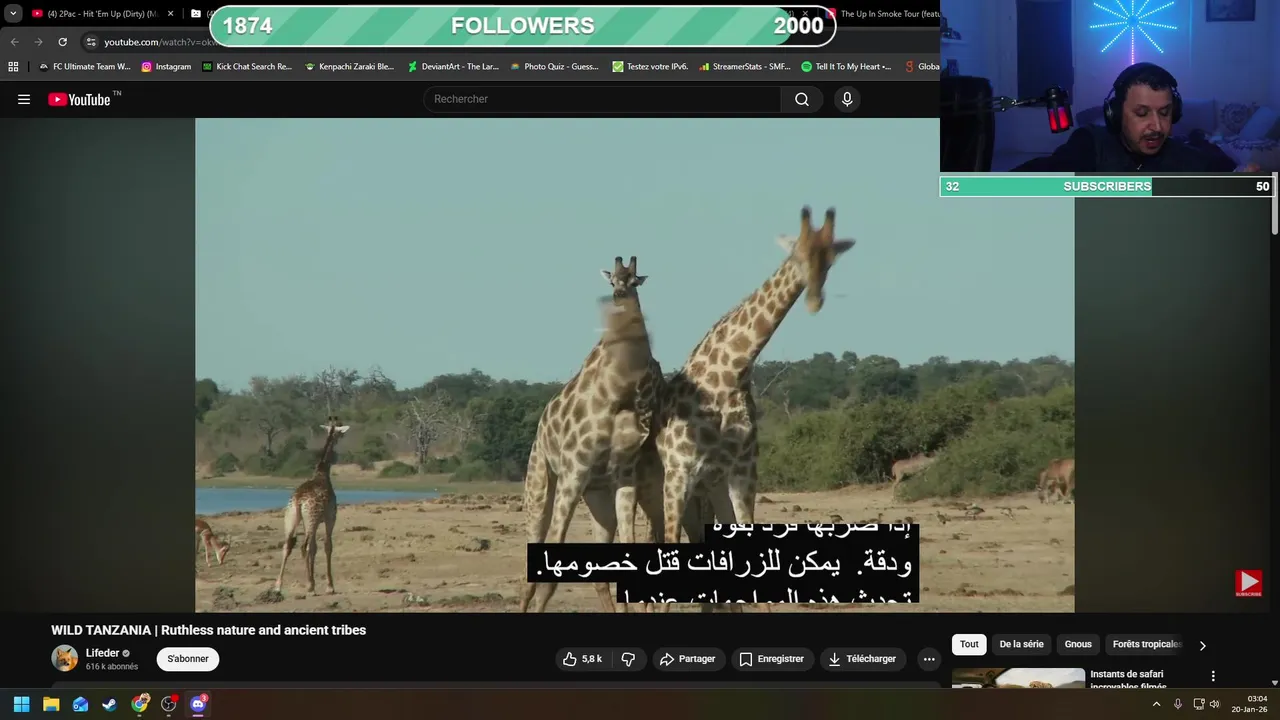The height and width of the screenshot is (720, 1280).
Task: Open the Partager share dialog
Action: 688,659
